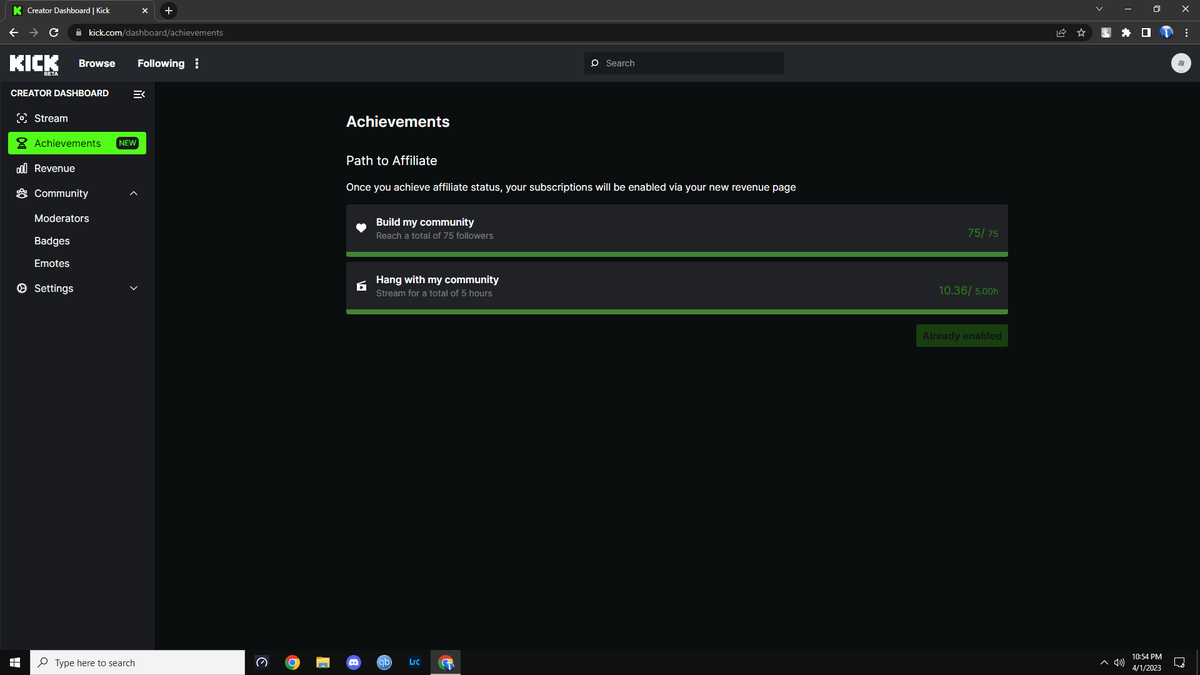Open the three-dot menu next to Following

click(x=196, y=63)
